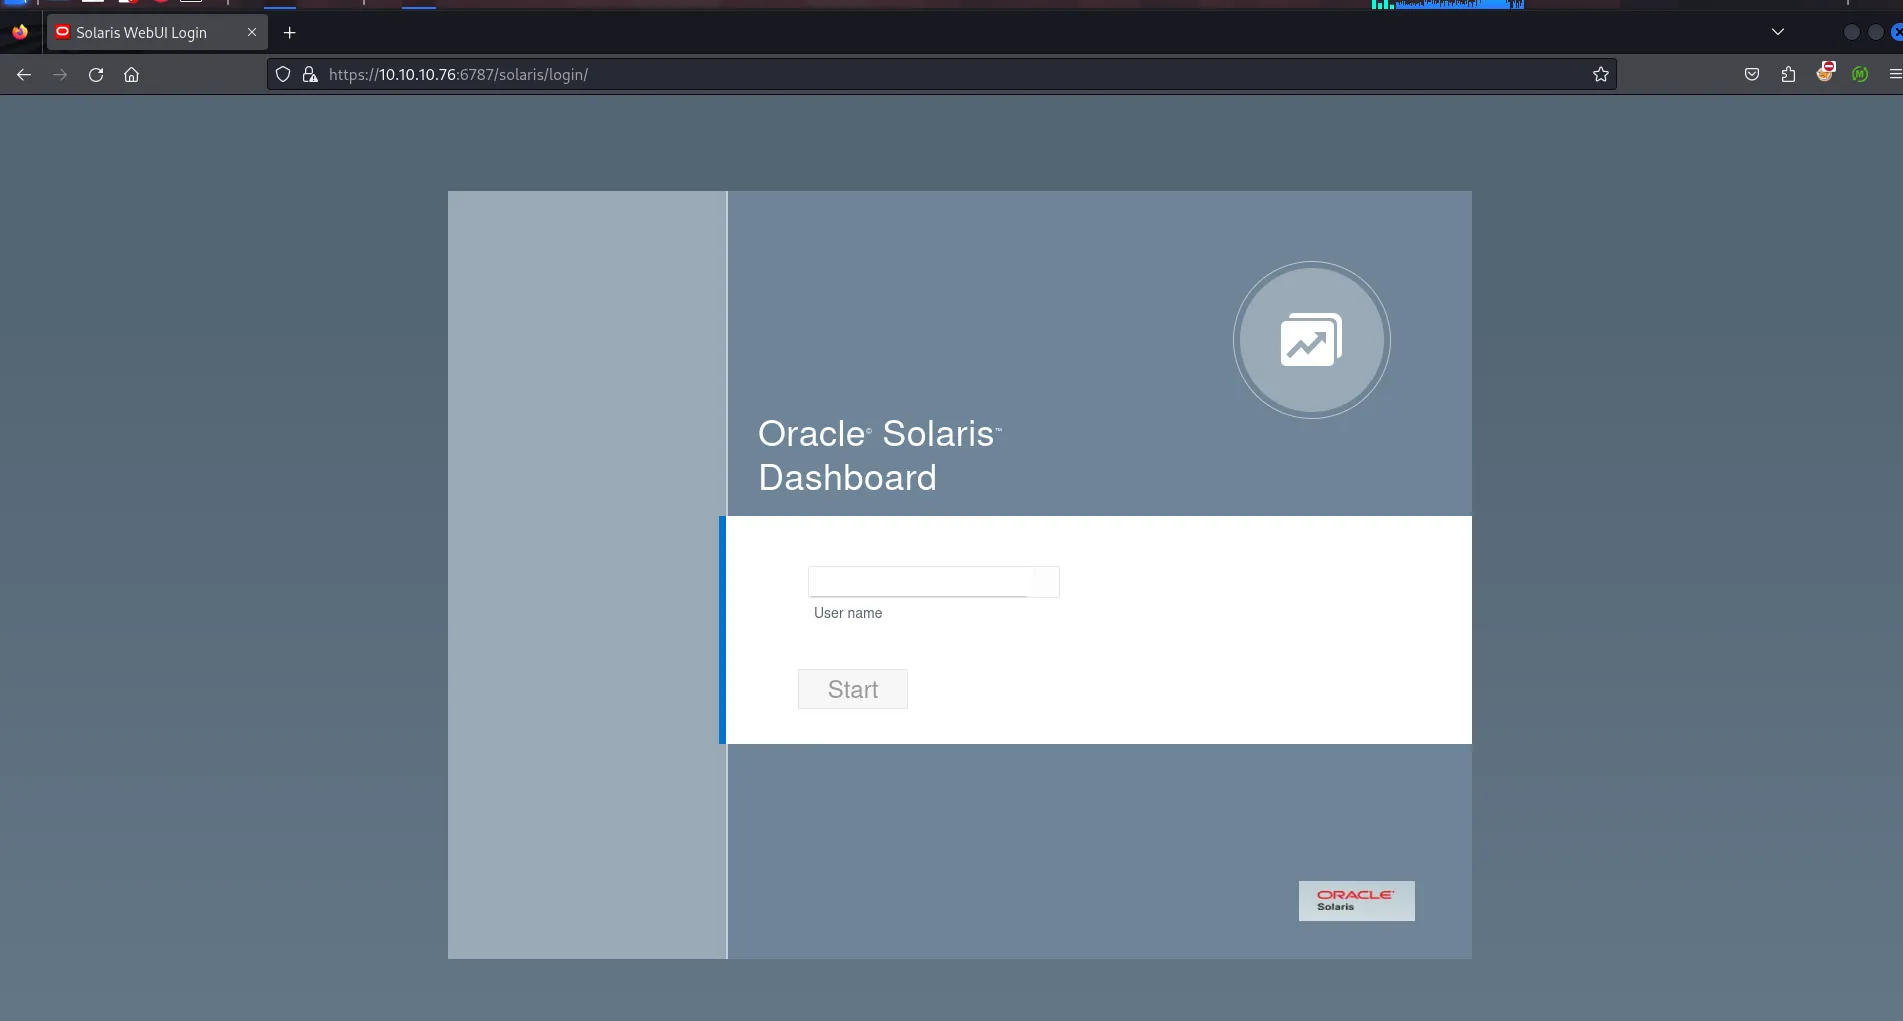Click the User name input field
Screen dimensions: 1903x1021
pos(933,582)
